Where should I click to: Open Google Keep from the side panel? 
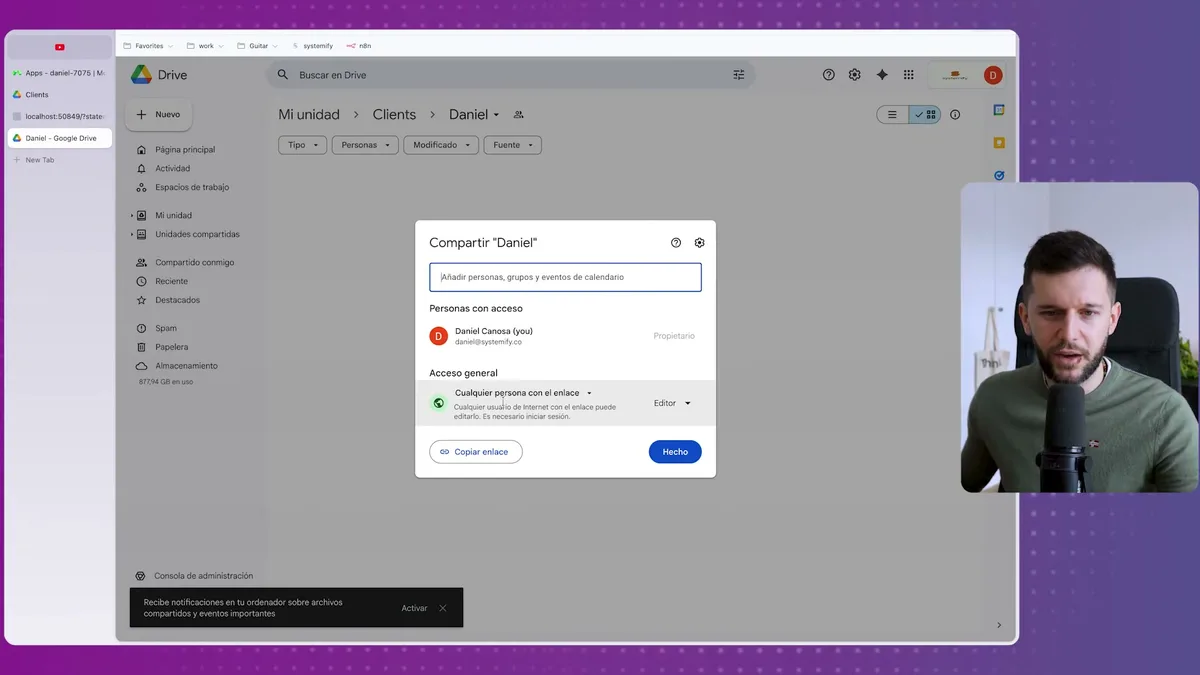click(x=998, y=143)
